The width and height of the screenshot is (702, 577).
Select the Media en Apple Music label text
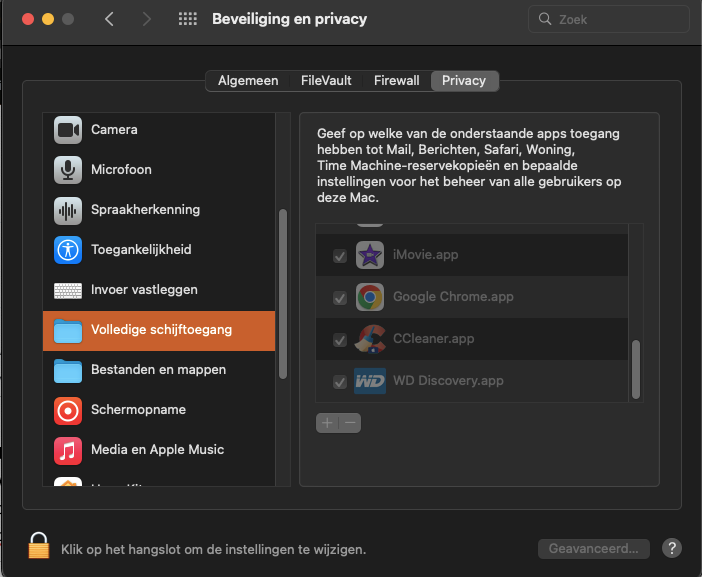(157, 449)
